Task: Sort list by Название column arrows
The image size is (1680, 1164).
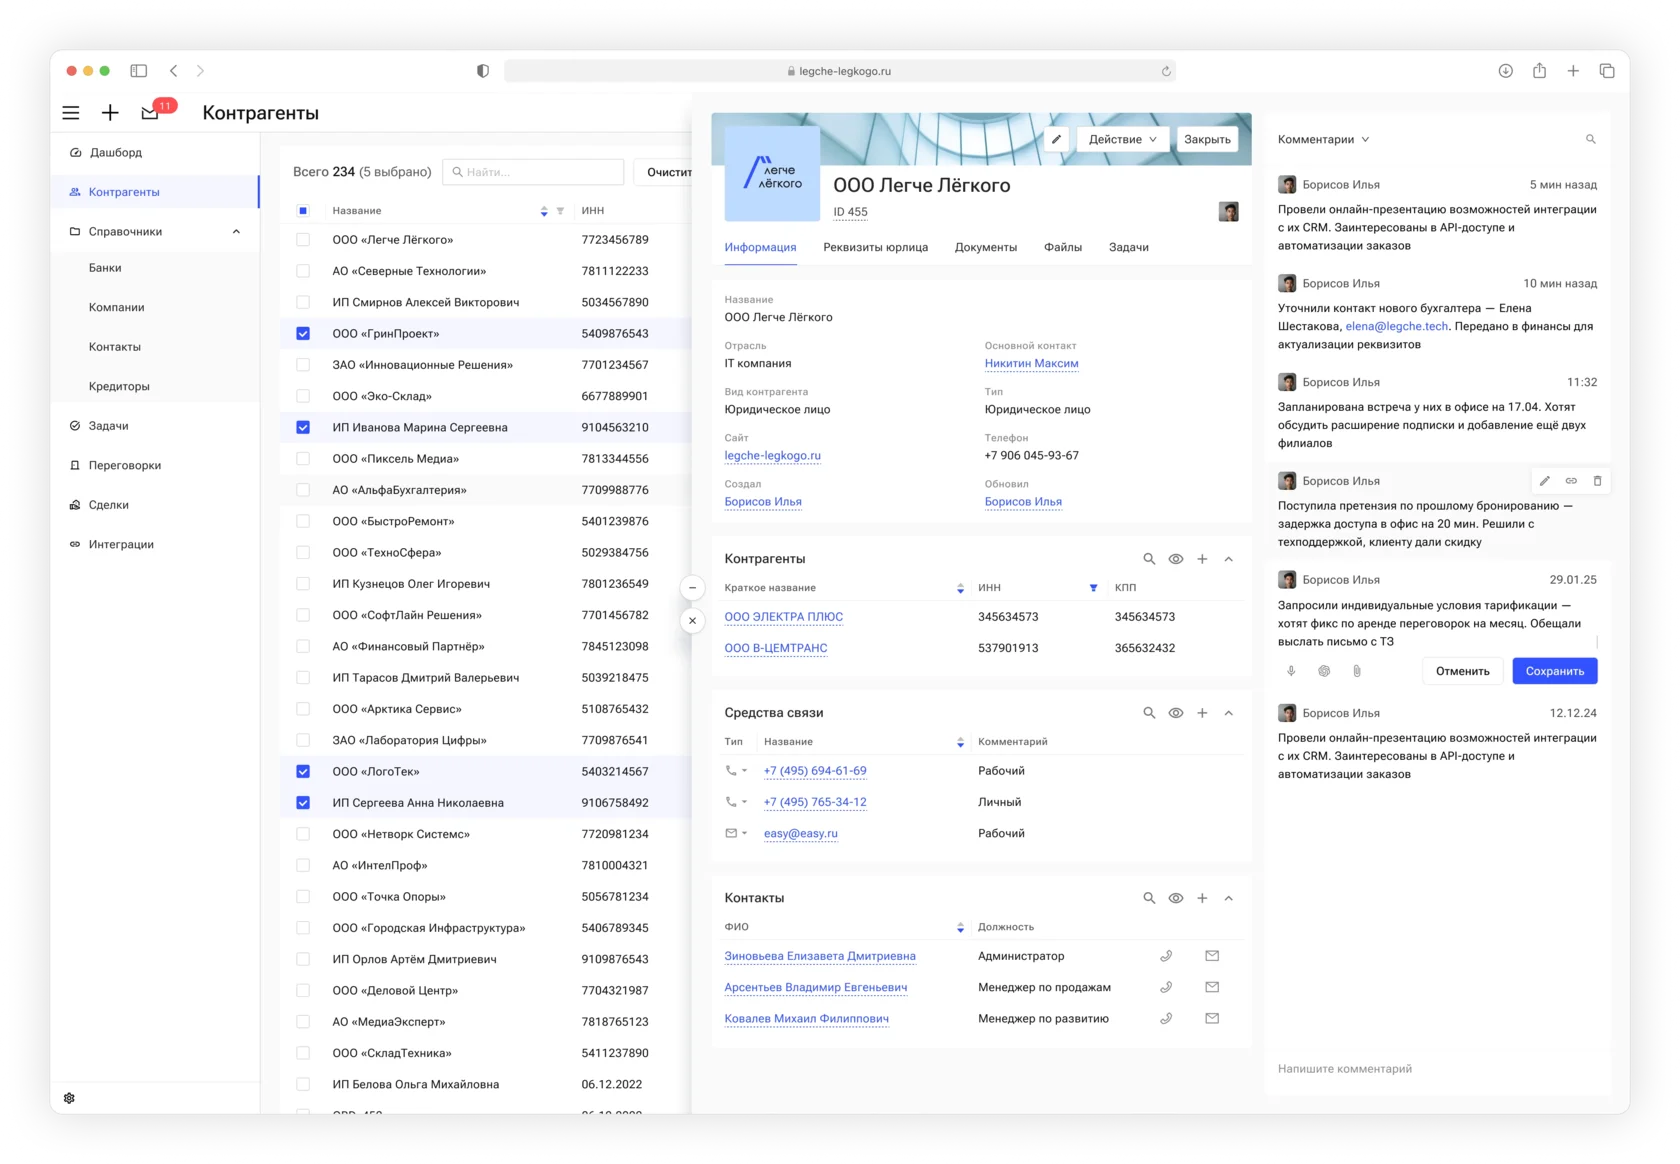Action: [544, 211]
